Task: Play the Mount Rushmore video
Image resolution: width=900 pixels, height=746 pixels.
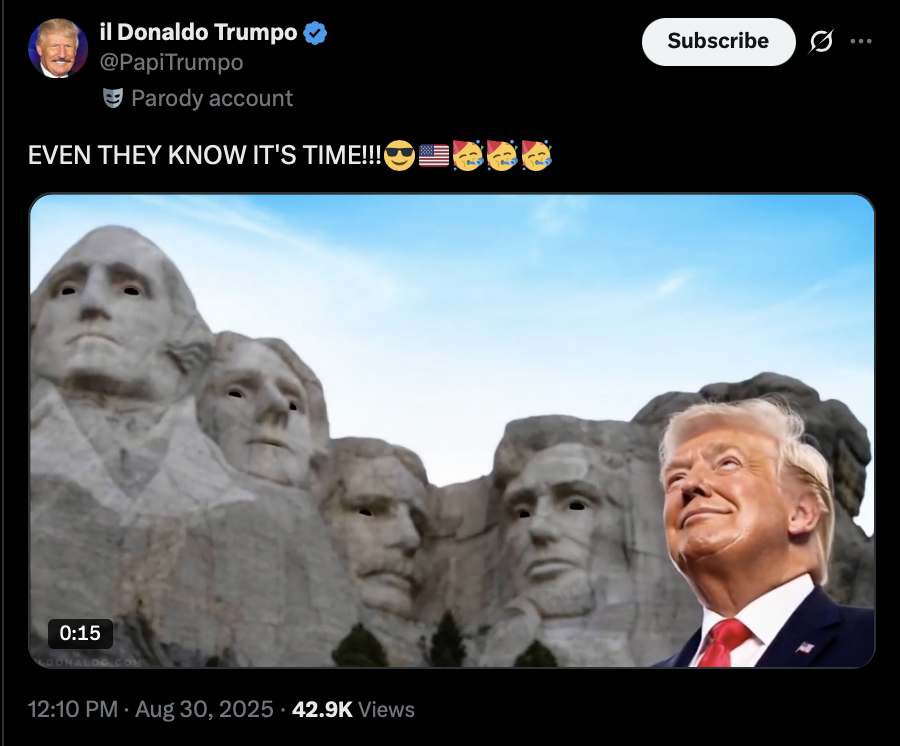Action: click(452, 430)
